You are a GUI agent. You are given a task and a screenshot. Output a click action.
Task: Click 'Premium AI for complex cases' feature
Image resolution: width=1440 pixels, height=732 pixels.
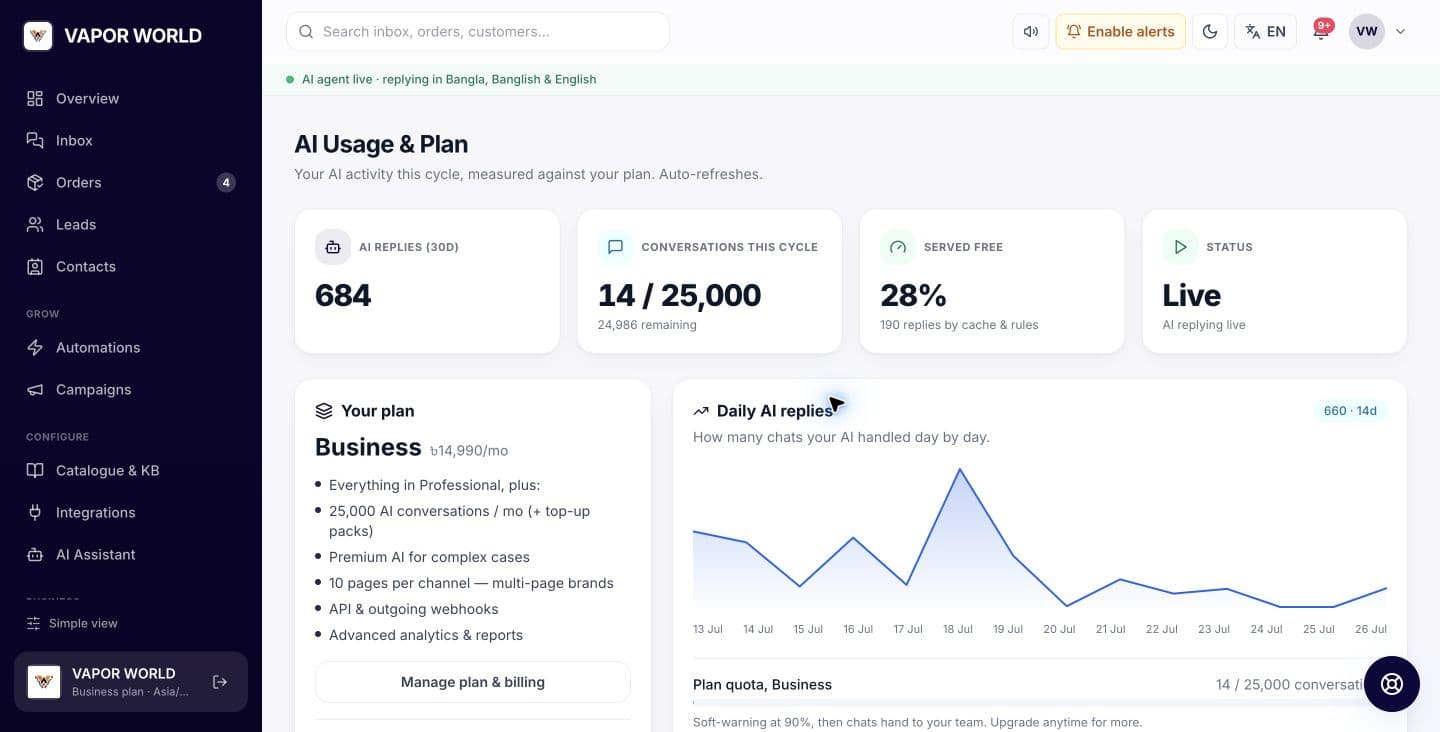point(429,557)
